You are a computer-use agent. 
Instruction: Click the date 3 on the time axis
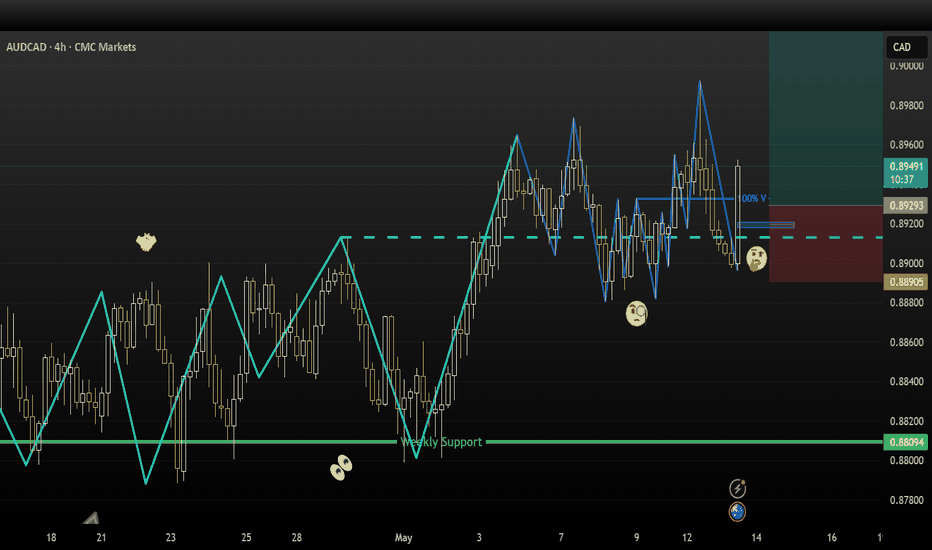tap(479, 538)
